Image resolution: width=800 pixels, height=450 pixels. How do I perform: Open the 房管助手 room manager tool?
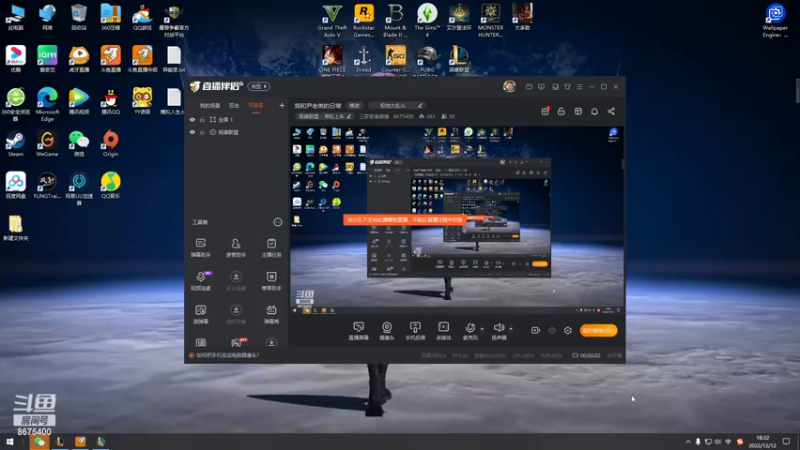pos(236,247)
